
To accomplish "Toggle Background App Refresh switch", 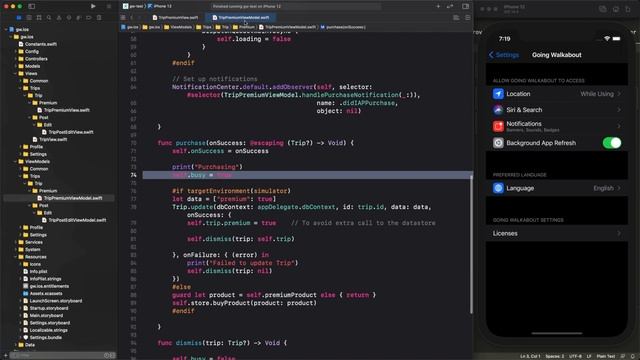I will pos(611,143).
